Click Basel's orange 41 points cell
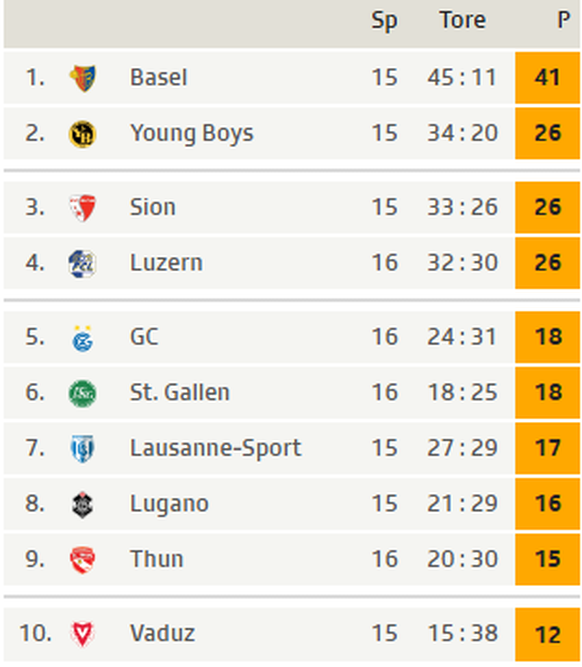Screen dimensions: 582x667 (x=547, y=78)
